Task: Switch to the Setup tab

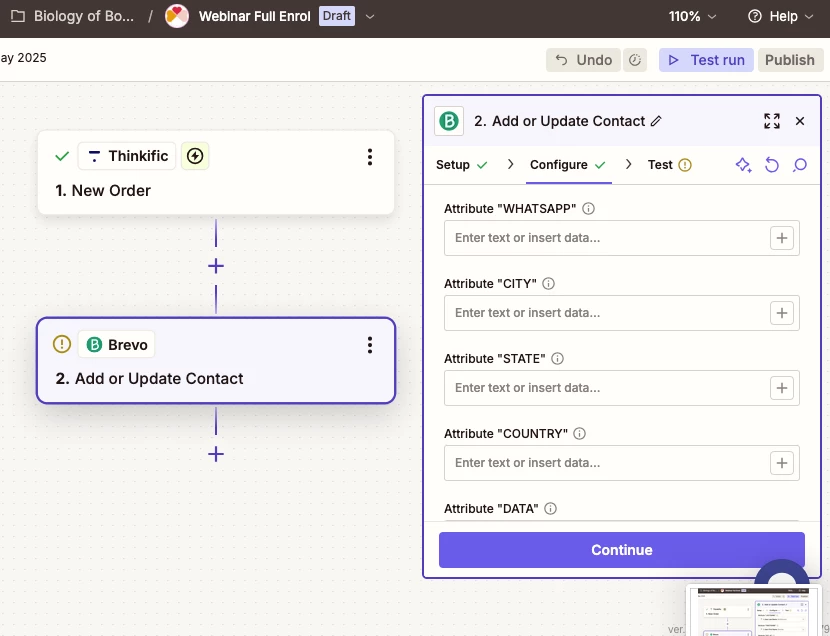Action: coord(461,165)
